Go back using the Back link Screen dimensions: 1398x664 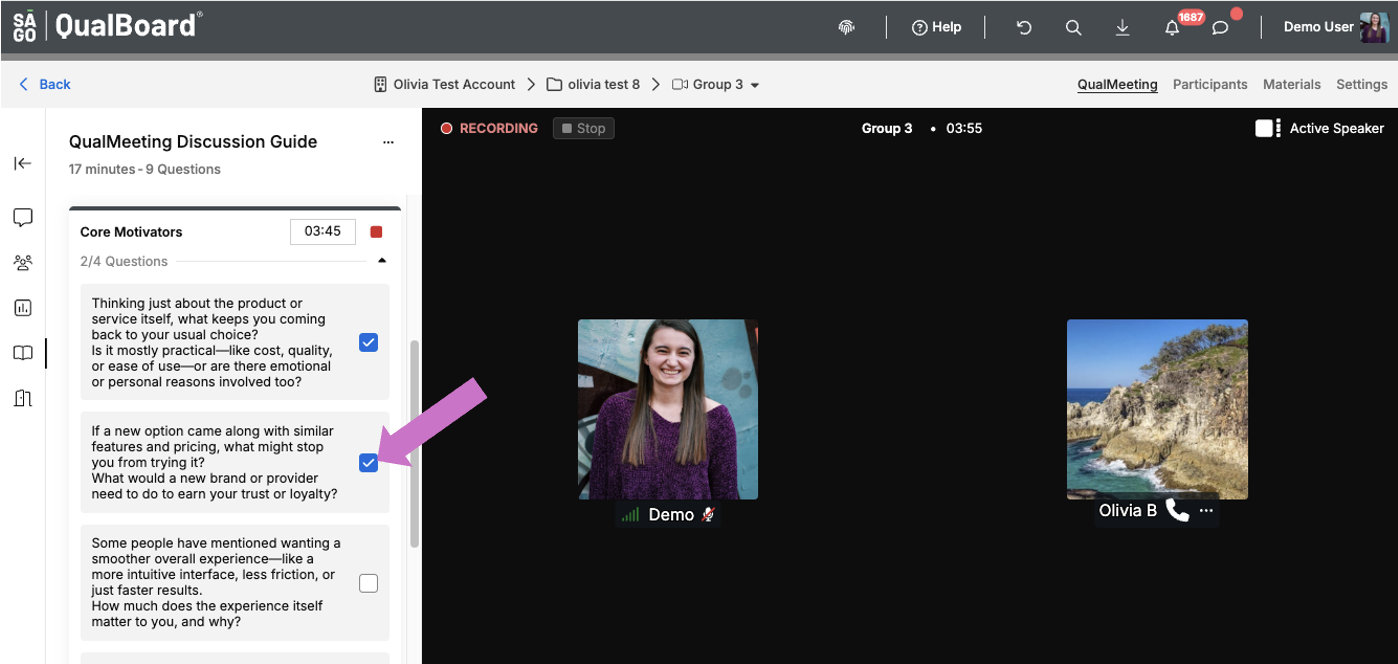(45, 84)
